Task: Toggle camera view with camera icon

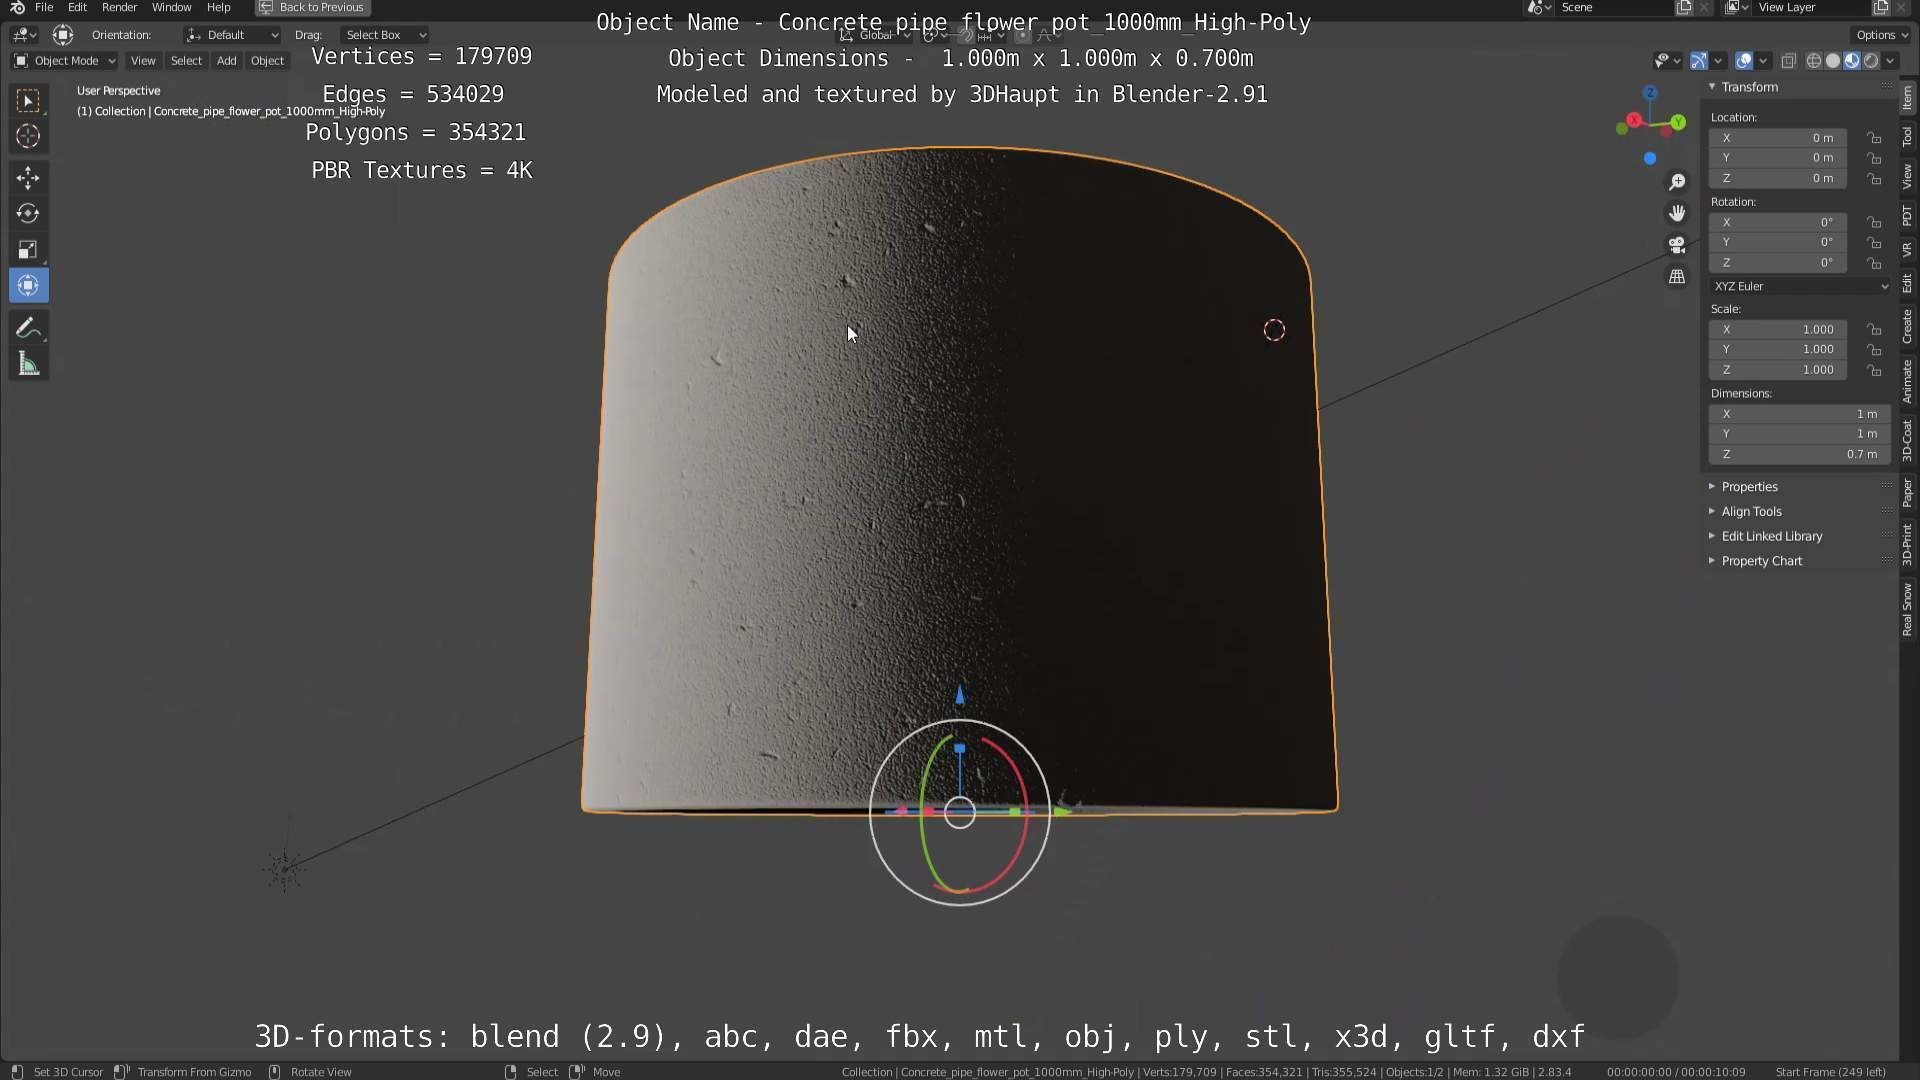Action: click(x=1677, y=245)
